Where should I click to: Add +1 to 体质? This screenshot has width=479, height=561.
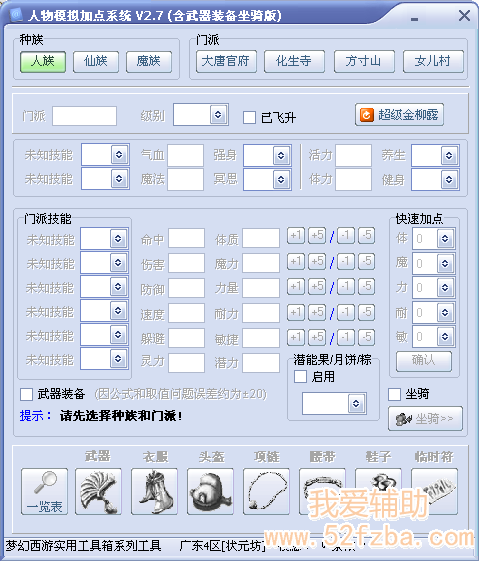click(x=296, y=236)
